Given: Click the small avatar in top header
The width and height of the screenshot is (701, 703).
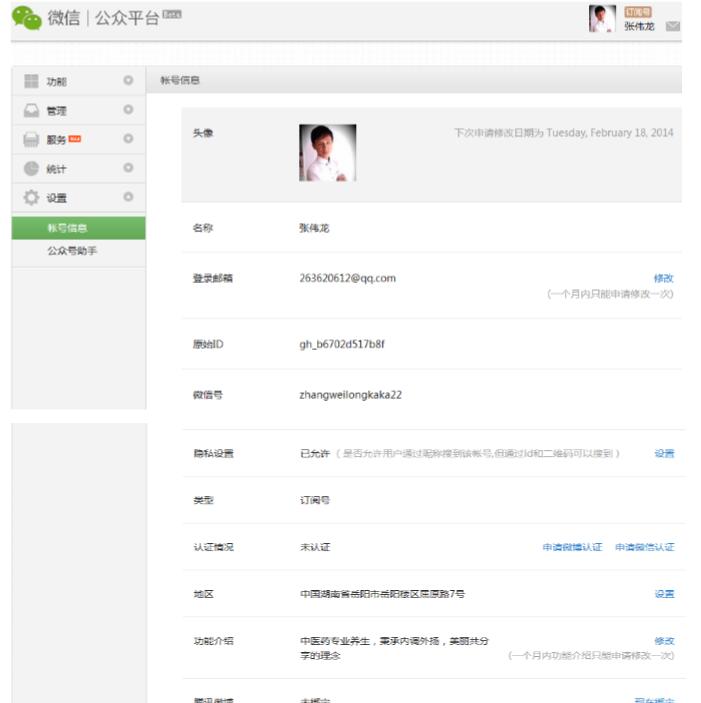Looking at the screenshot, I should pyautogui.click(x=602, y=19).
